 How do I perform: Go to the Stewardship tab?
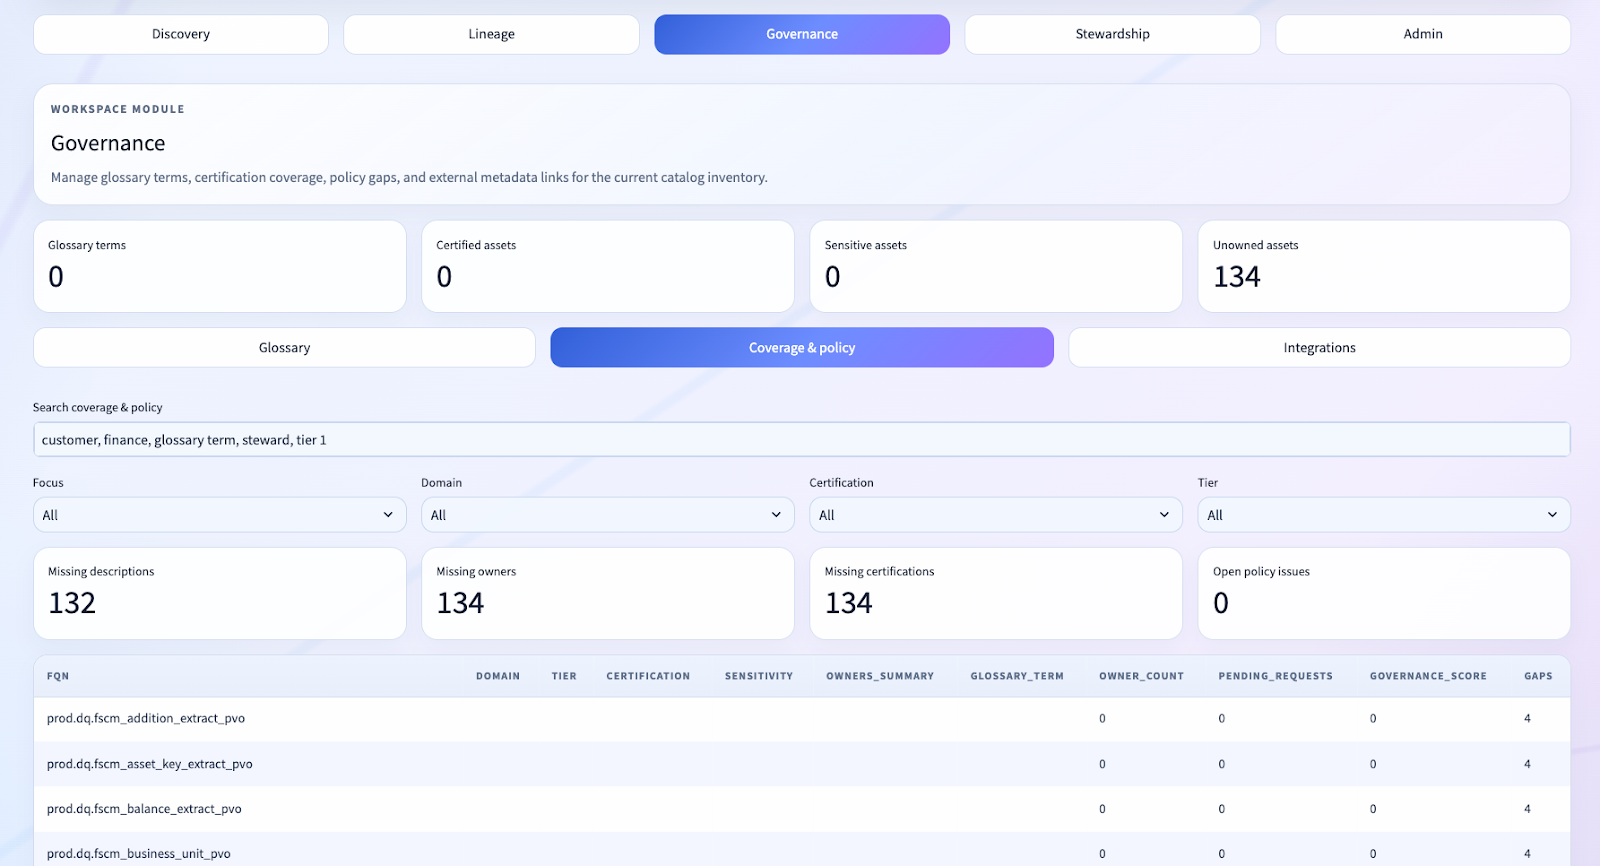point(1112,34)
